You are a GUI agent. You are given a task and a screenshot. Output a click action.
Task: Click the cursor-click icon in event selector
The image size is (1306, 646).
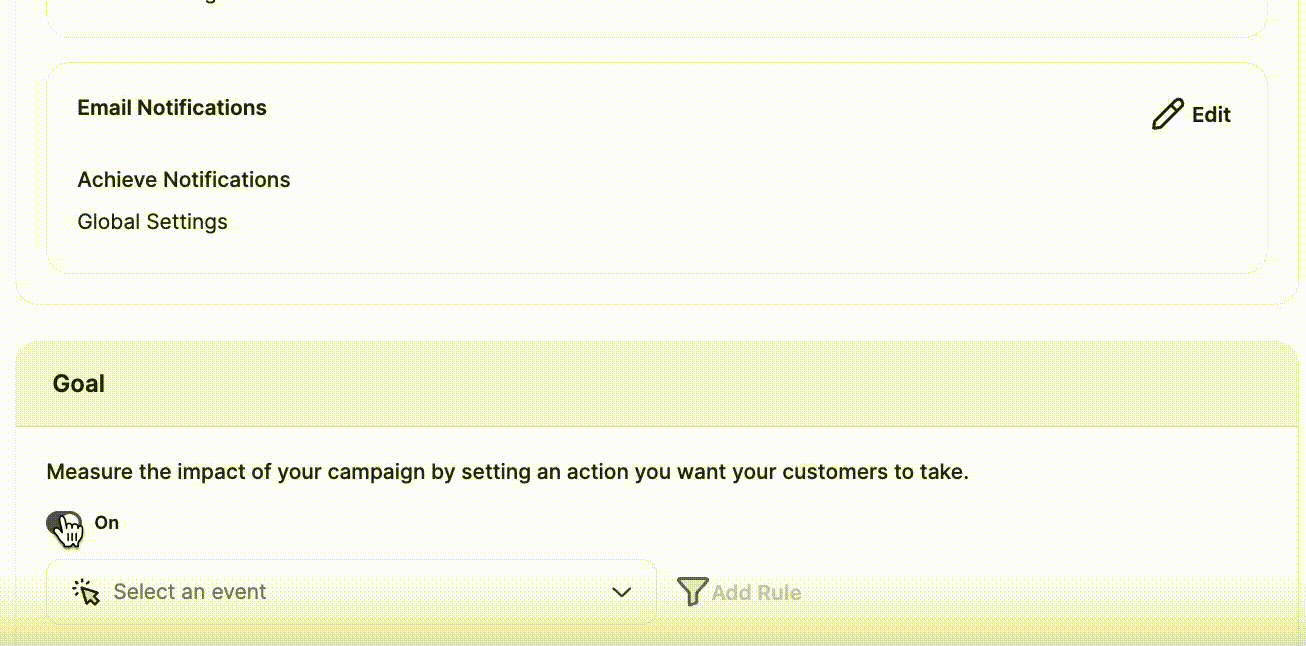click(87, 592)
